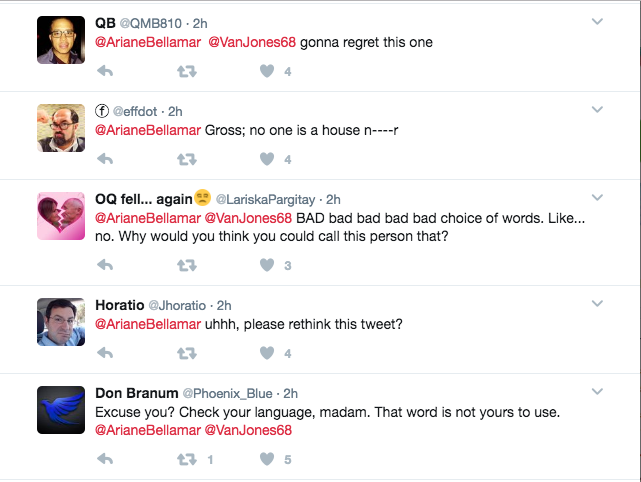641x482 pixels.
Task: Reply to Don Branum's tweet
Action: click(105, 459)
